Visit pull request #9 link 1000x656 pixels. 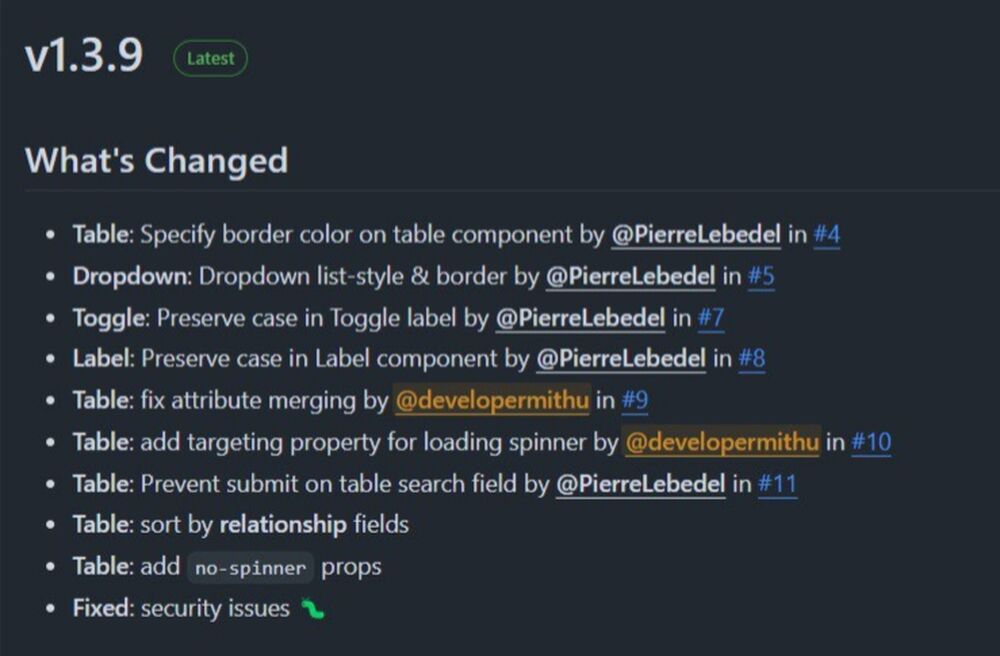pos(635,400)
